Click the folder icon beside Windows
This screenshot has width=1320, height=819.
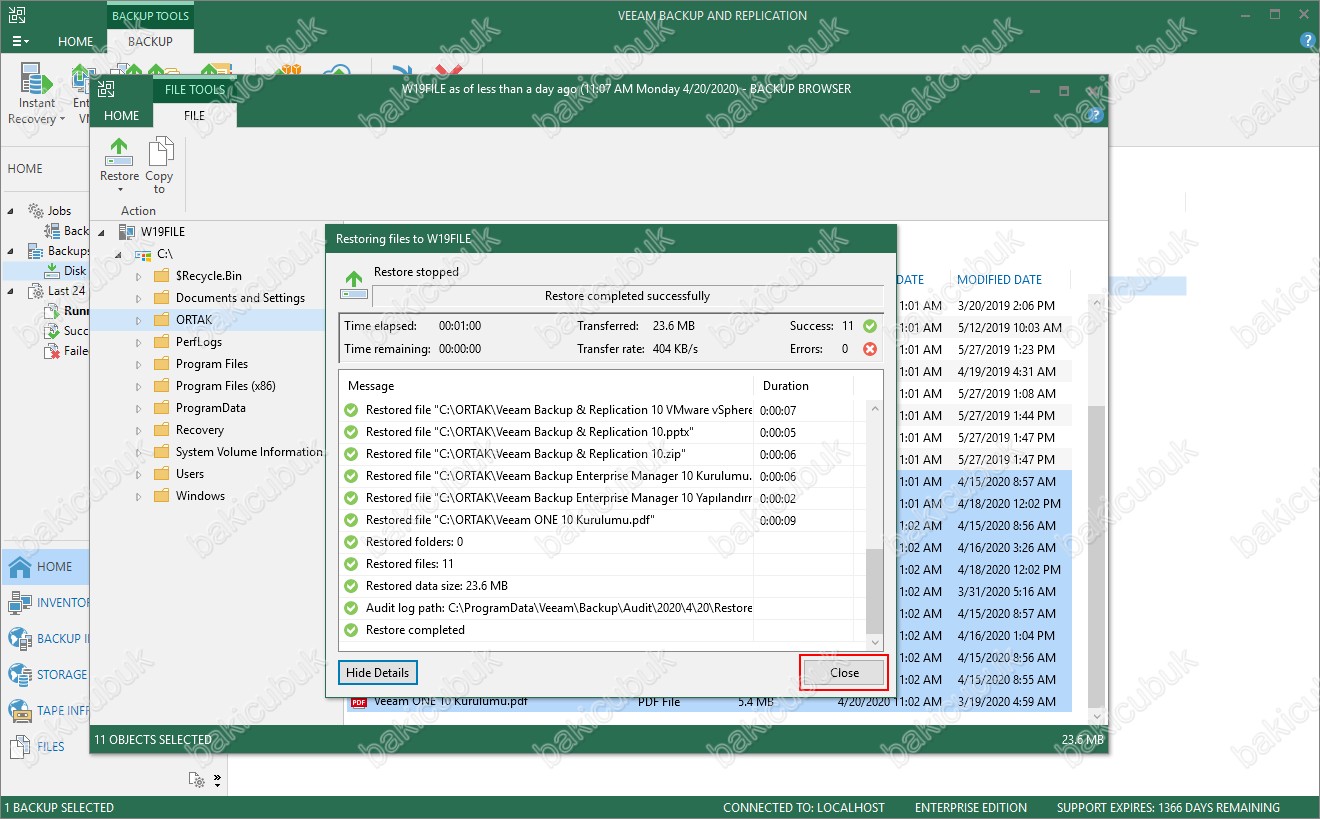(161, 496)
